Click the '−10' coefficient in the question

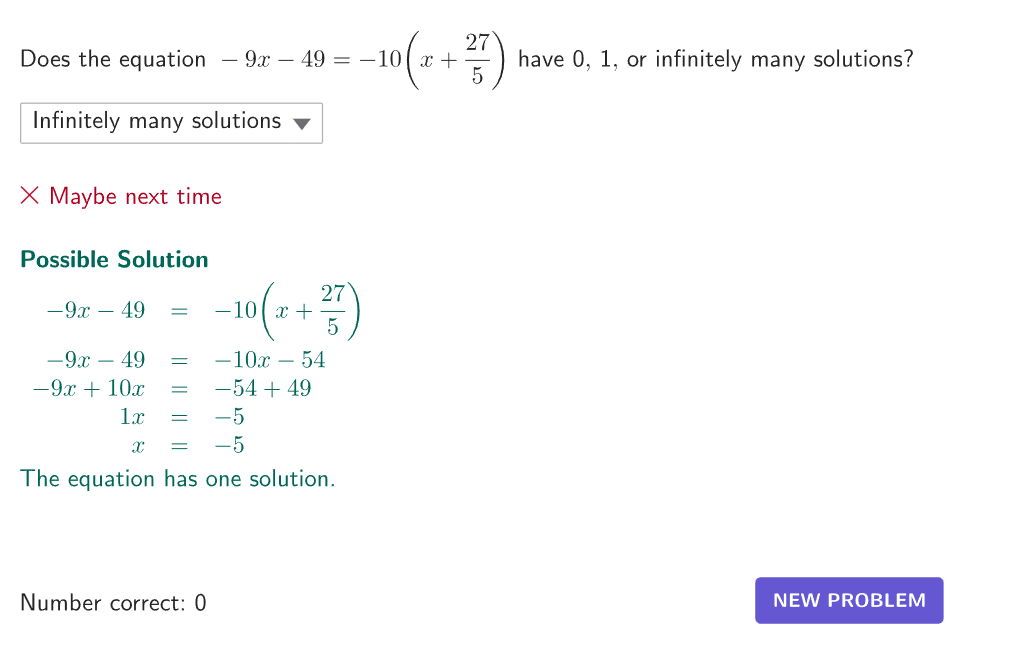[x=380, y=59]
